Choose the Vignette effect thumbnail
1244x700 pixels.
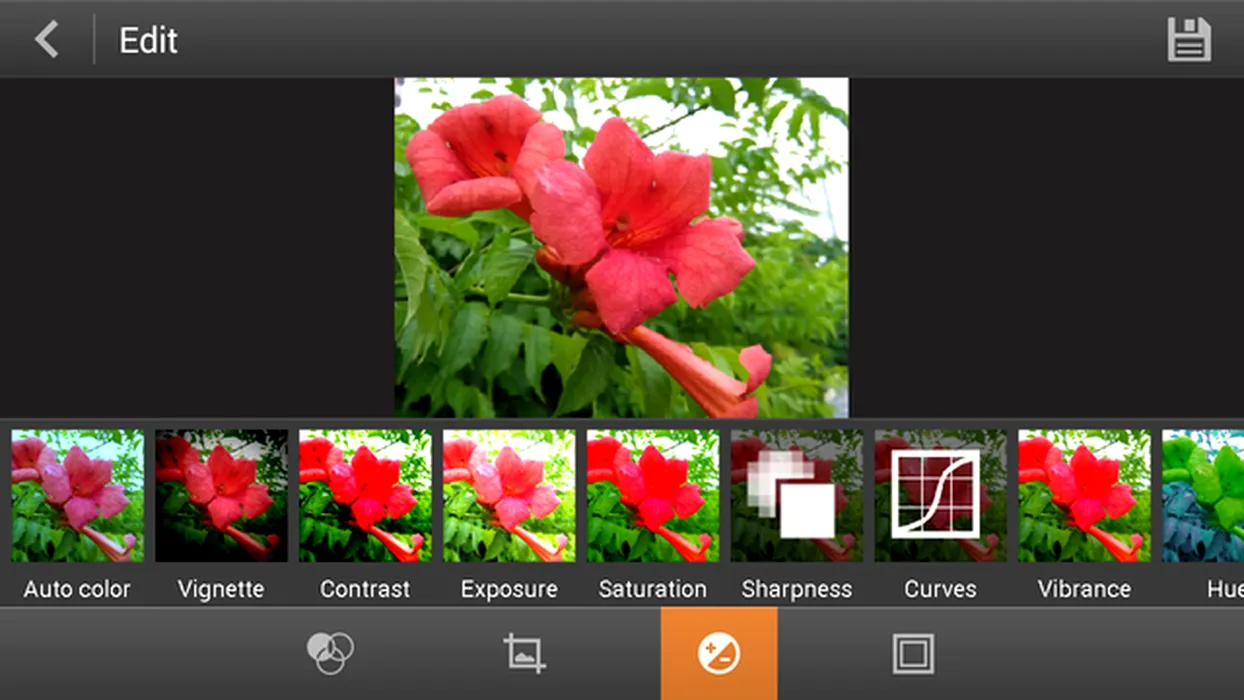click(221, 496)
